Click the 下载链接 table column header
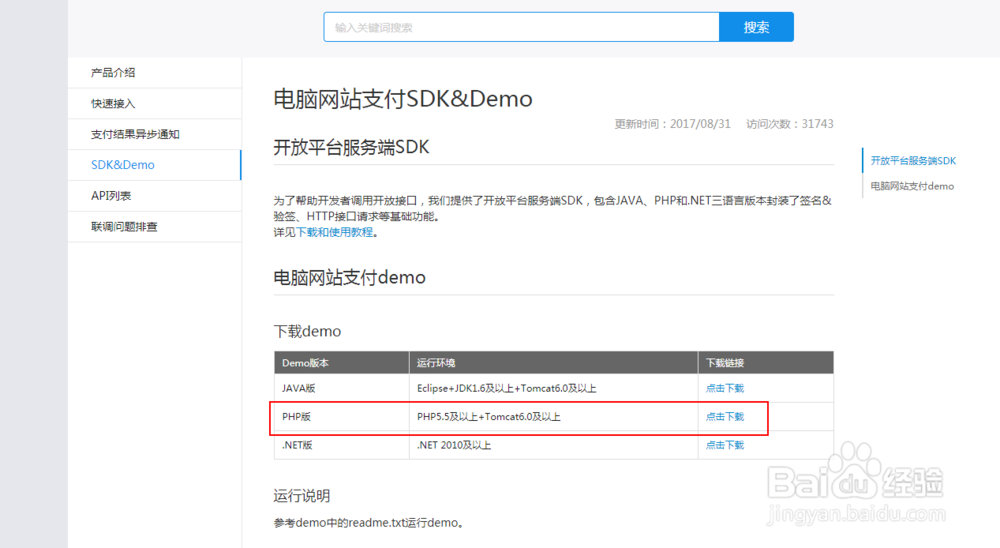The width and height of the screenshot is (1000, 548). click(x=724, y=363)
